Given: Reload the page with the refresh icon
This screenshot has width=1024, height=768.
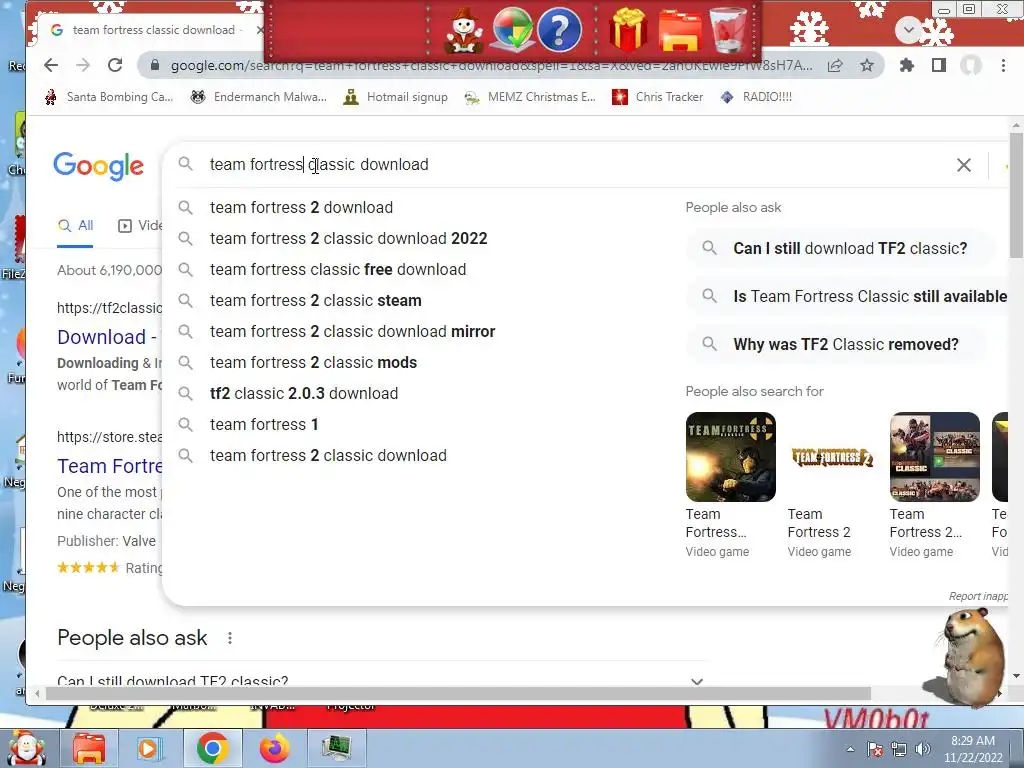Looking at the screenshot, I should [x=115, y=65].
